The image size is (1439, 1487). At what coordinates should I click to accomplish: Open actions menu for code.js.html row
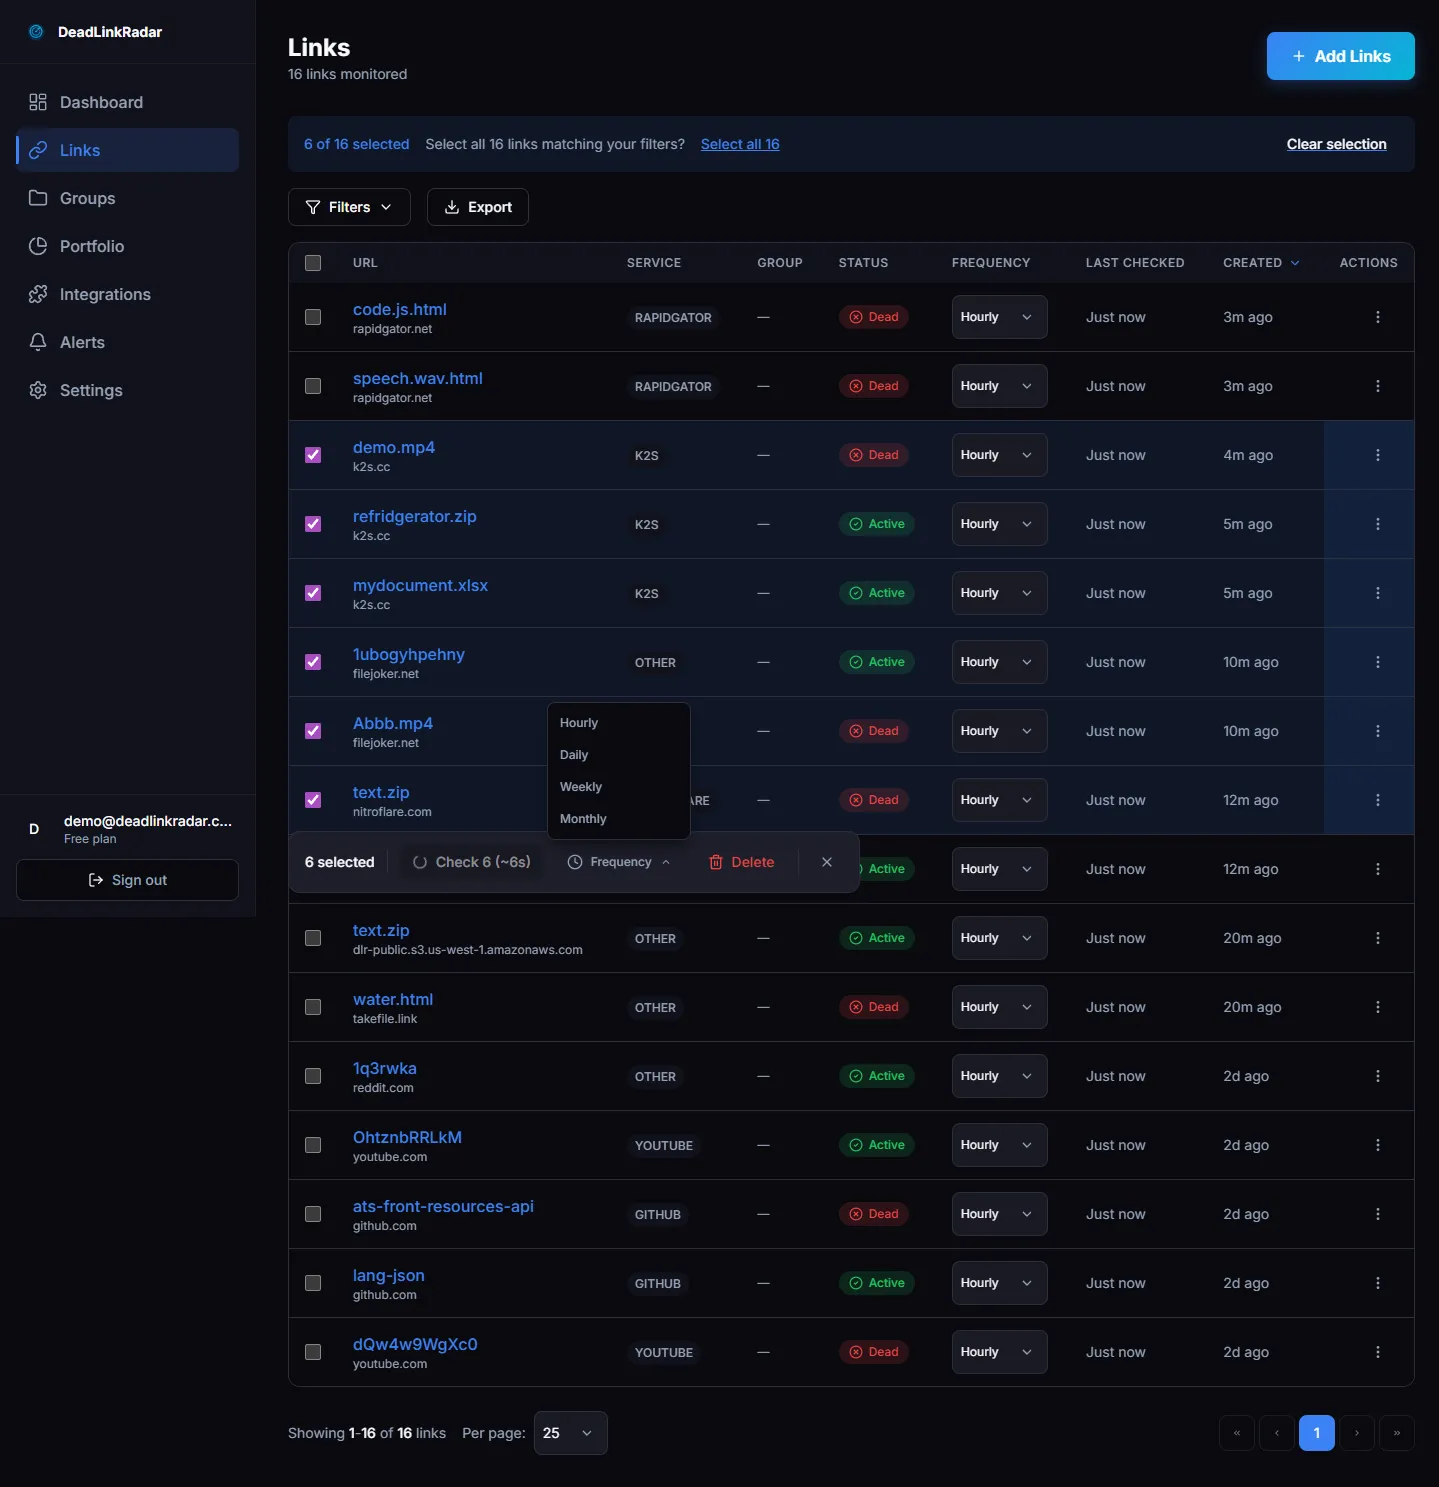(1377, 317)
